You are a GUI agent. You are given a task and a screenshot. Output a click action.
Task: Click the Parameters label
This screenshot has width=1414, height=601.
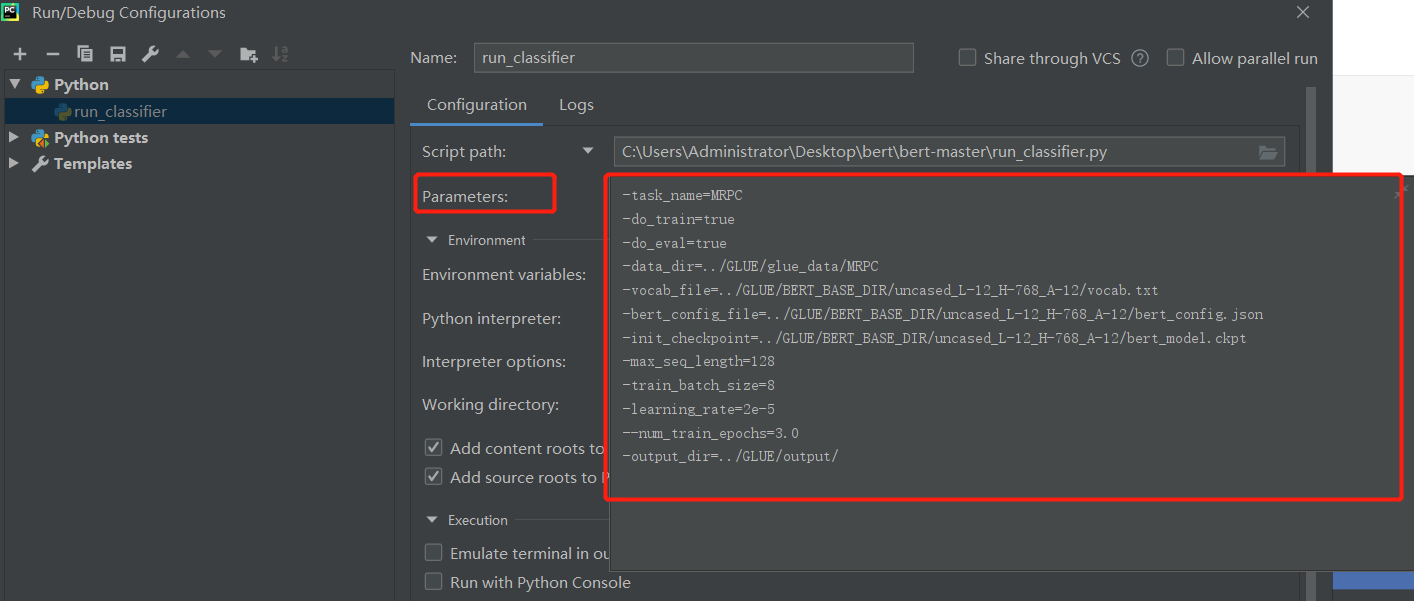[465, 196]
